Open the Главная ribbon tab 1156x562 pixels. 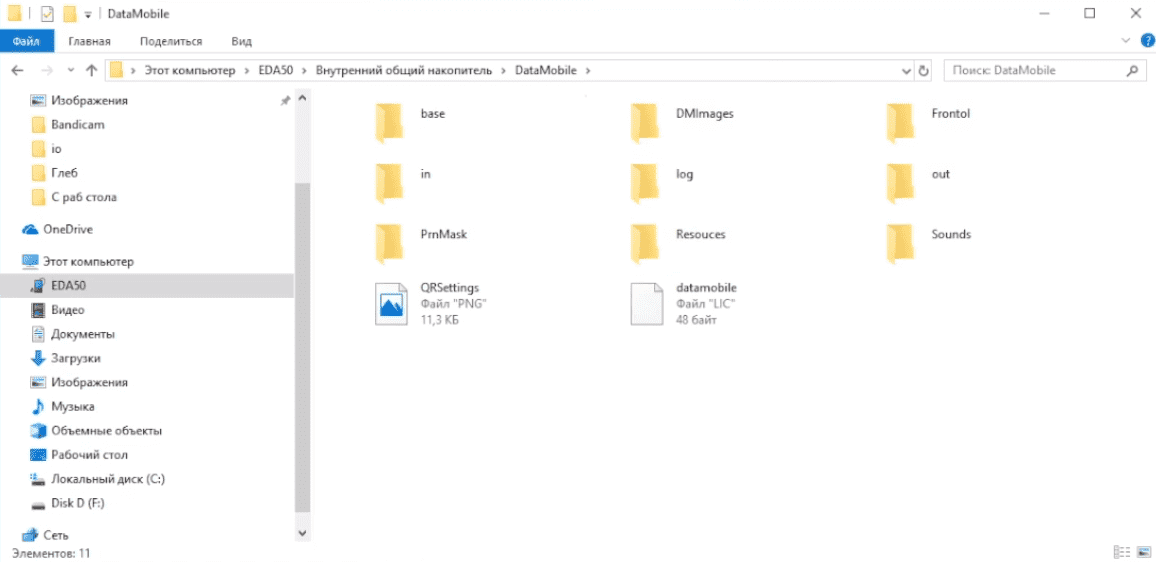click(89, 41)
